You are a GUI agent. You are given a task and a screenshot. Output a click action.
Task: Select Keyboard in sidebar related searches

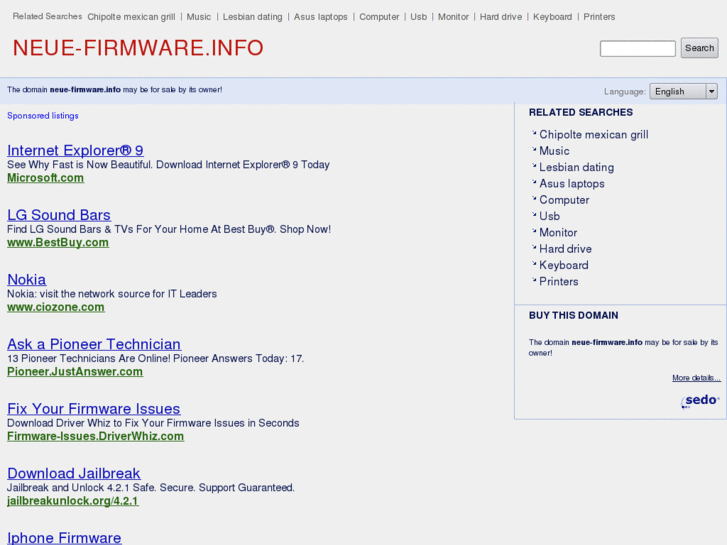tap(564, 265)
